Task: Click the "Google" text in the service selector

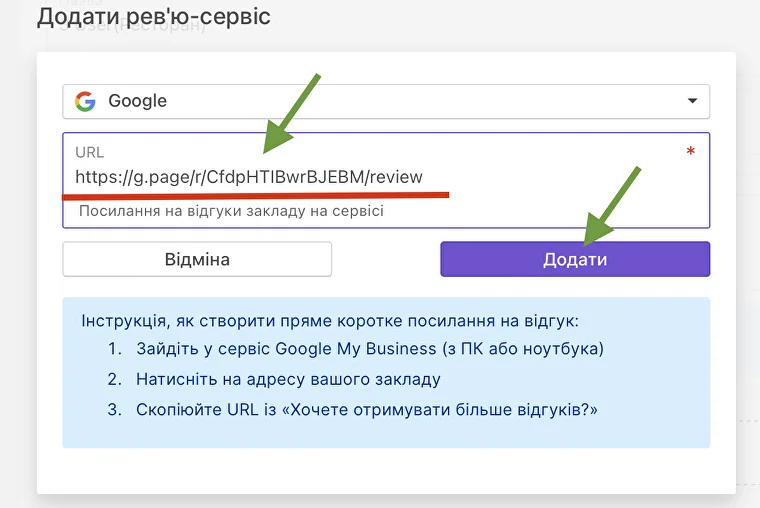Action: pos(137,101)
